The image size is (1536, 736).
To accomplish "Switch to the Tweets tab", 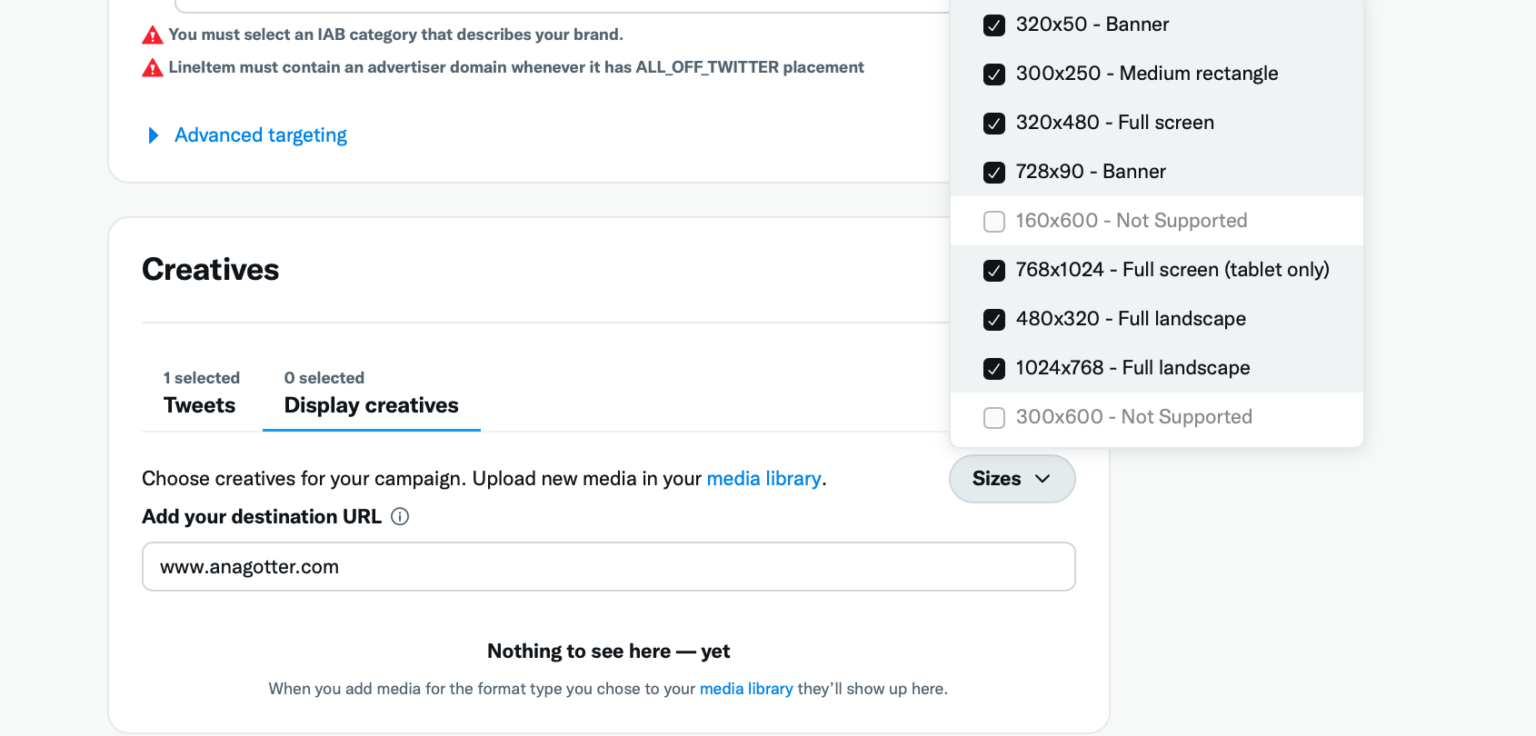I will pos(199,405).
